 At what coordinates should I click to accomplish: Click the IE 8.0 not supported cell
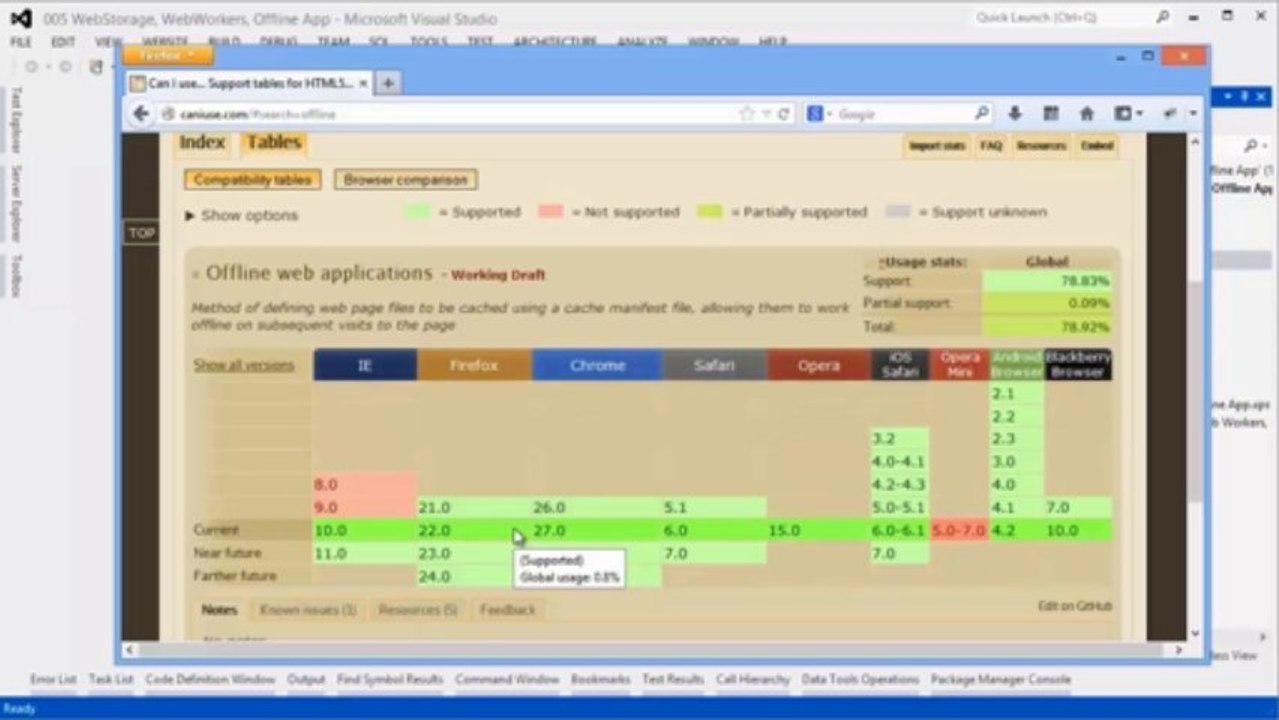[364, 484]
